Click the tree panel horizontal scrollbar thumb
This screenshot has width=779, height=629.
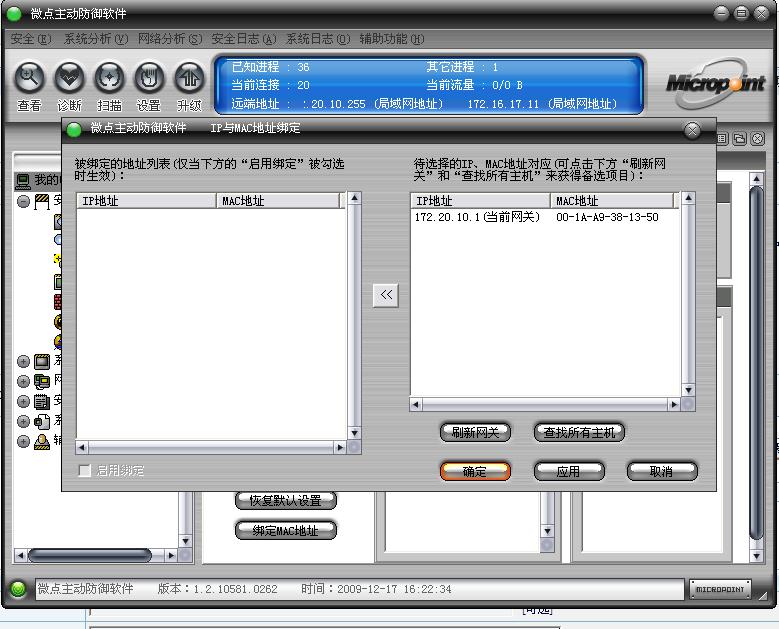pos(90,555)
